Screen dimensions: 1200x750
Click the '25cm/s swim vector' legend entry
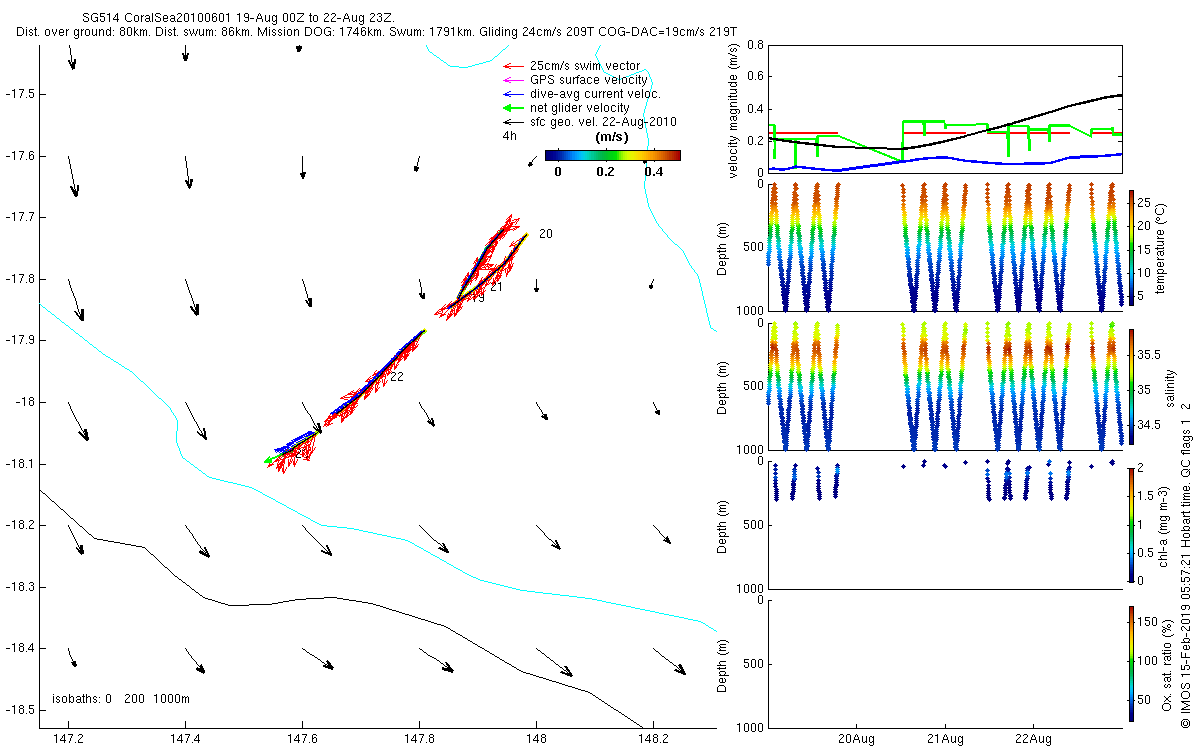point(585,66)
